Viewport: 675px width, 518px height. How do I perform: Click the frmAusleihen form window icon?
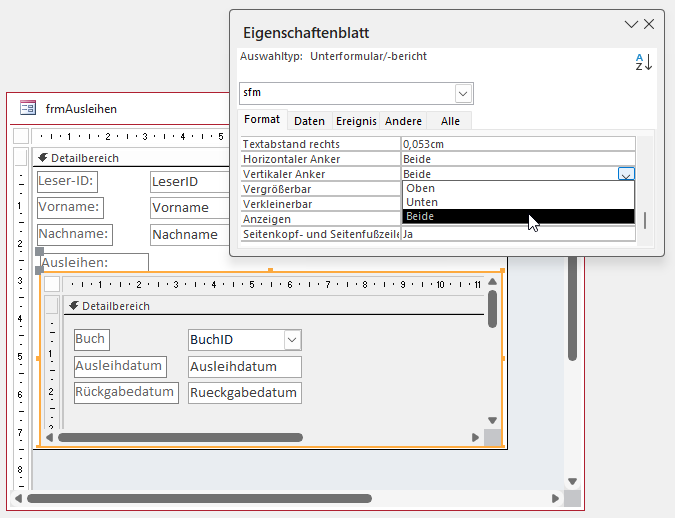coord(28,108)
